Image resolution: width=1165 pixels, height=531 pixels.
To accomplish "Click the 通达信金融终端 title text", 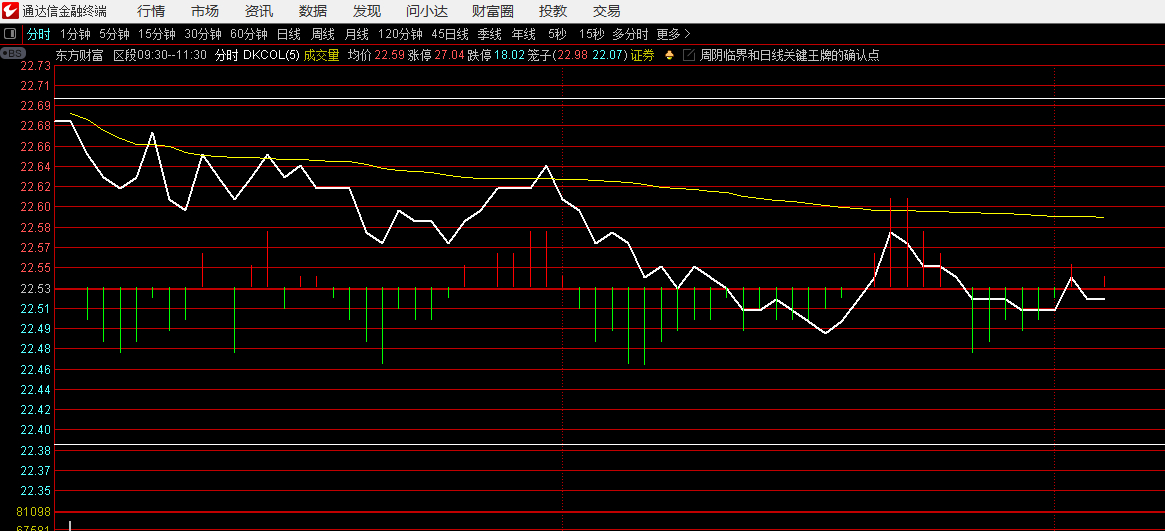I will pos(64,11).
